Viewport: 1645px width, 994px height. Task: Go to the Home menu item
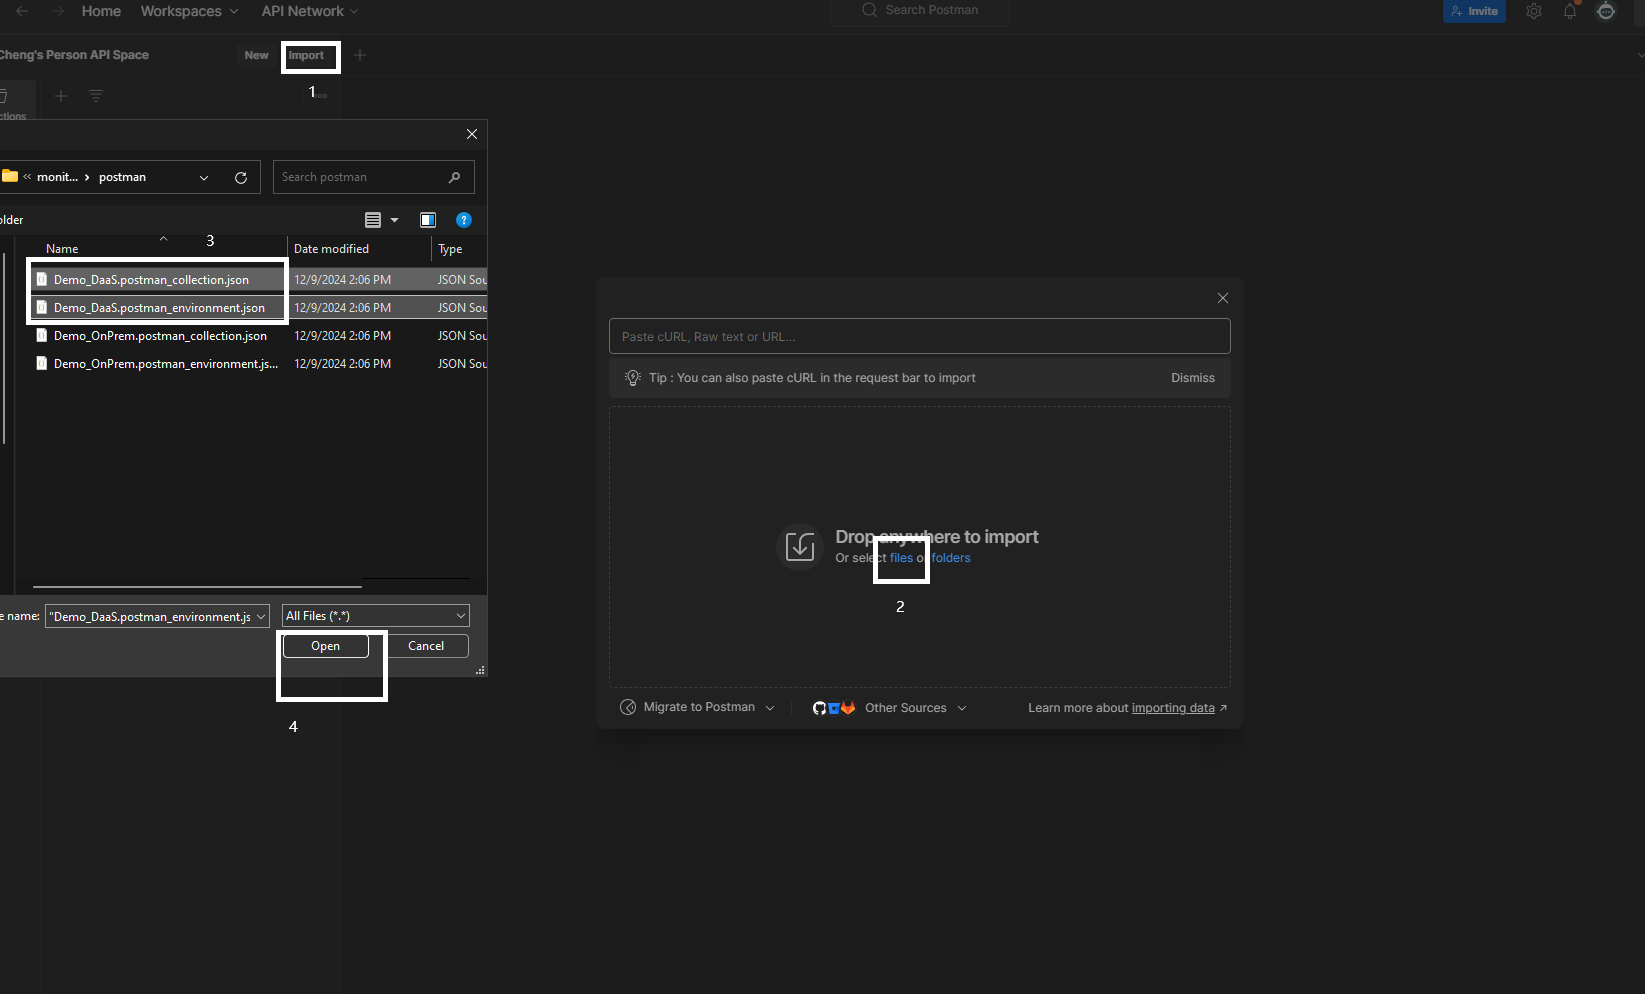click(101, 11)
